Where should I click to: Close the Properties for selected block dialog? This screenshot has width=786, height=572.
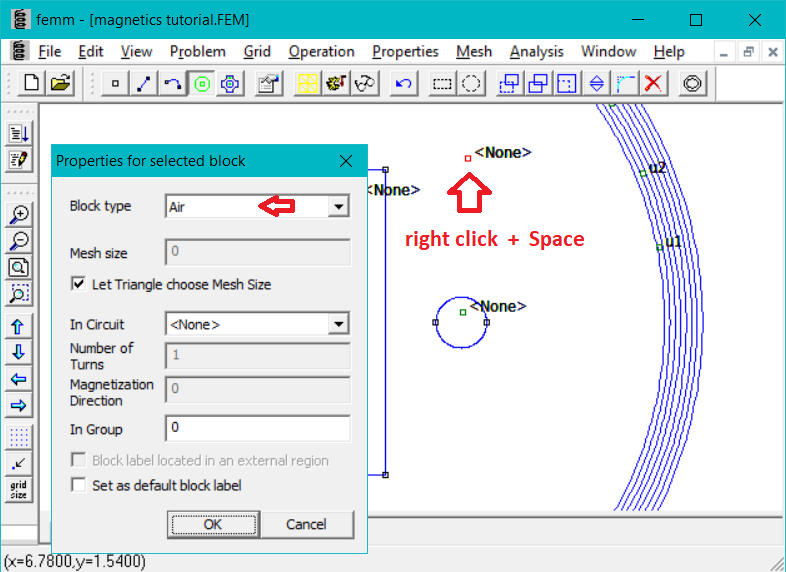[346, 161]
